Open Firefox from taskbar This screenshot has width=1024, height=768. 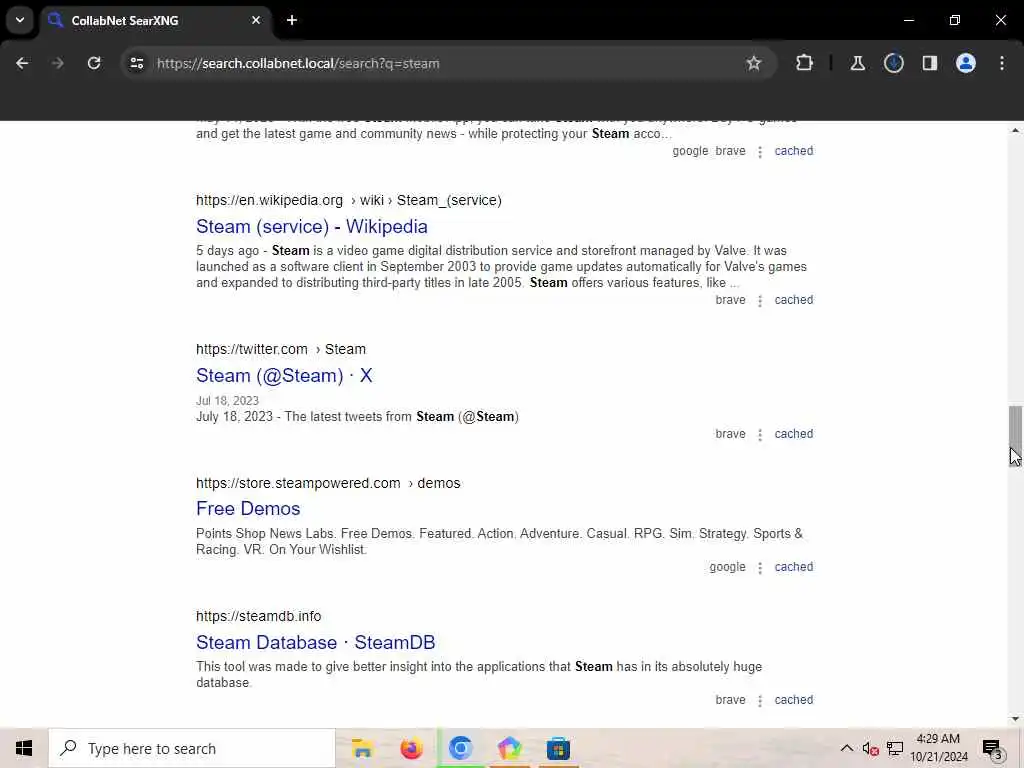pyautogui.click(x=411, y=748)
